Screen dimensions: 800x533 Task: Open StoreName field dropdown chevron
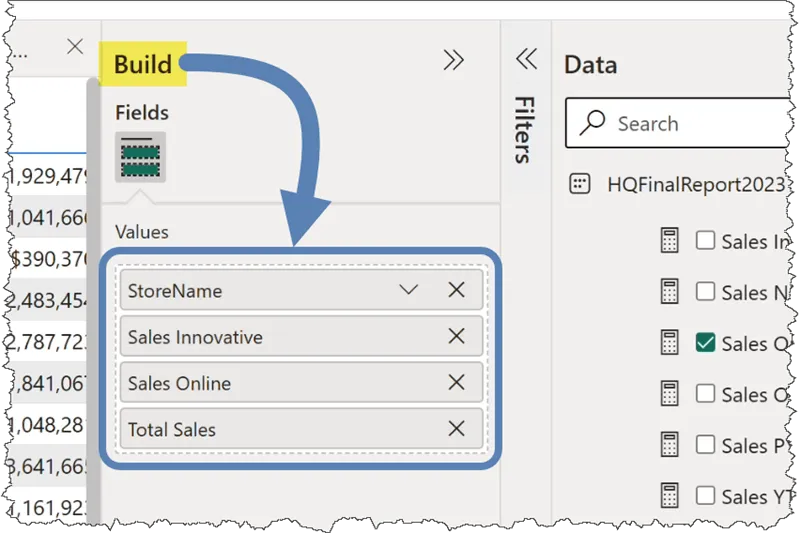(x=408, y=291)
